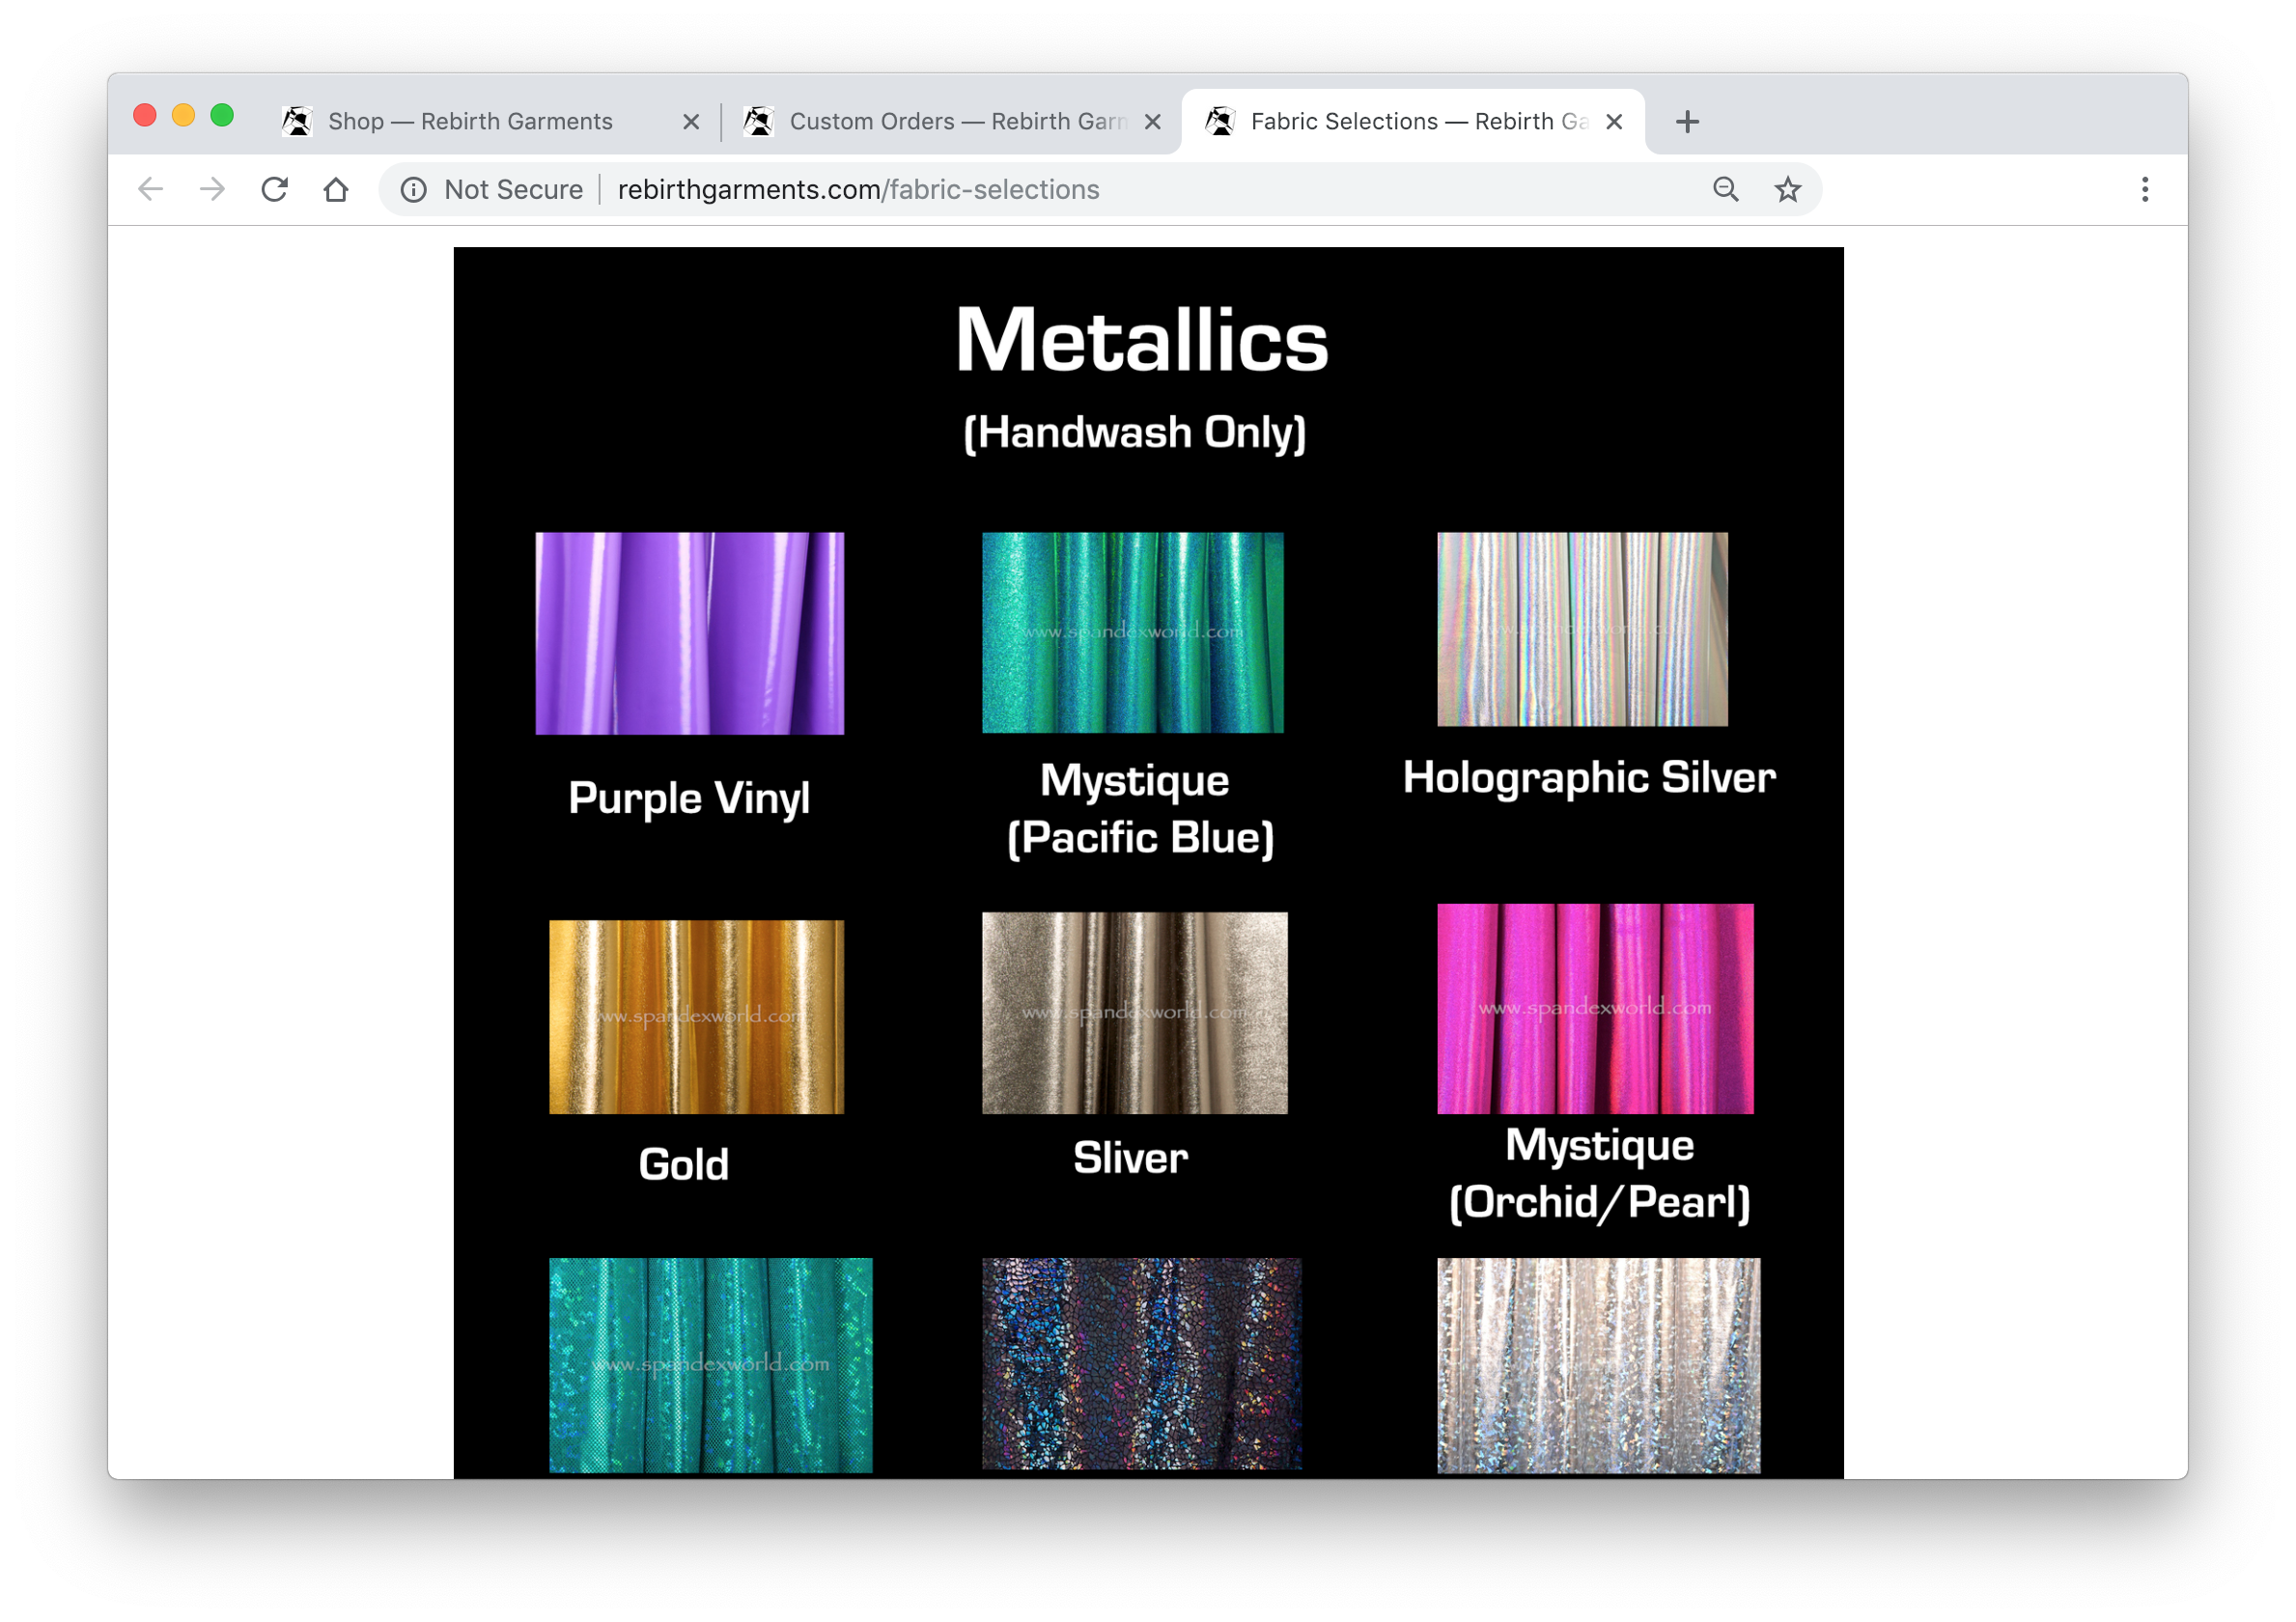2296x1622 pixels.
Task: Open the Chrome three-dot menu
Action: point(2144,189)
